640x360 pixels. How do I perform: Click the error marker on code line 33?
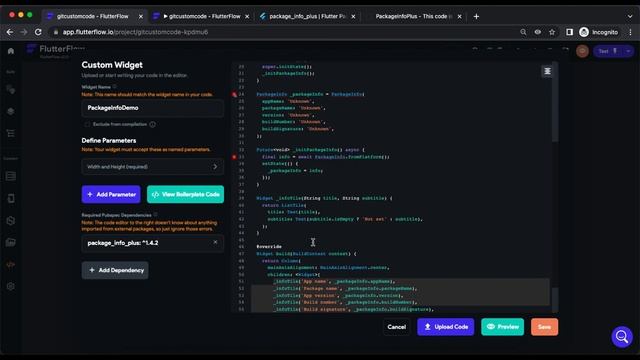(x=234, y=157)
